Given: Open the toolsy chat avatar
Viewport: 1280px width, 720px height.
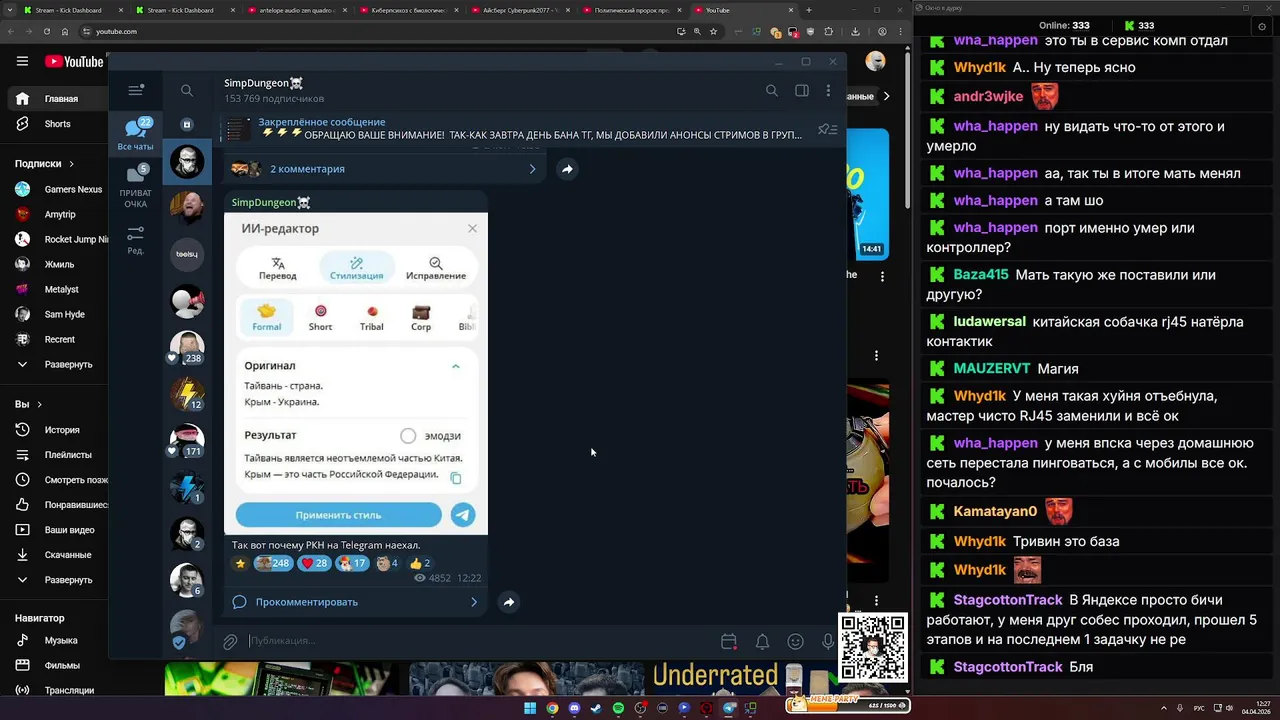Looking at the screenshot, I should coord(187,254).
